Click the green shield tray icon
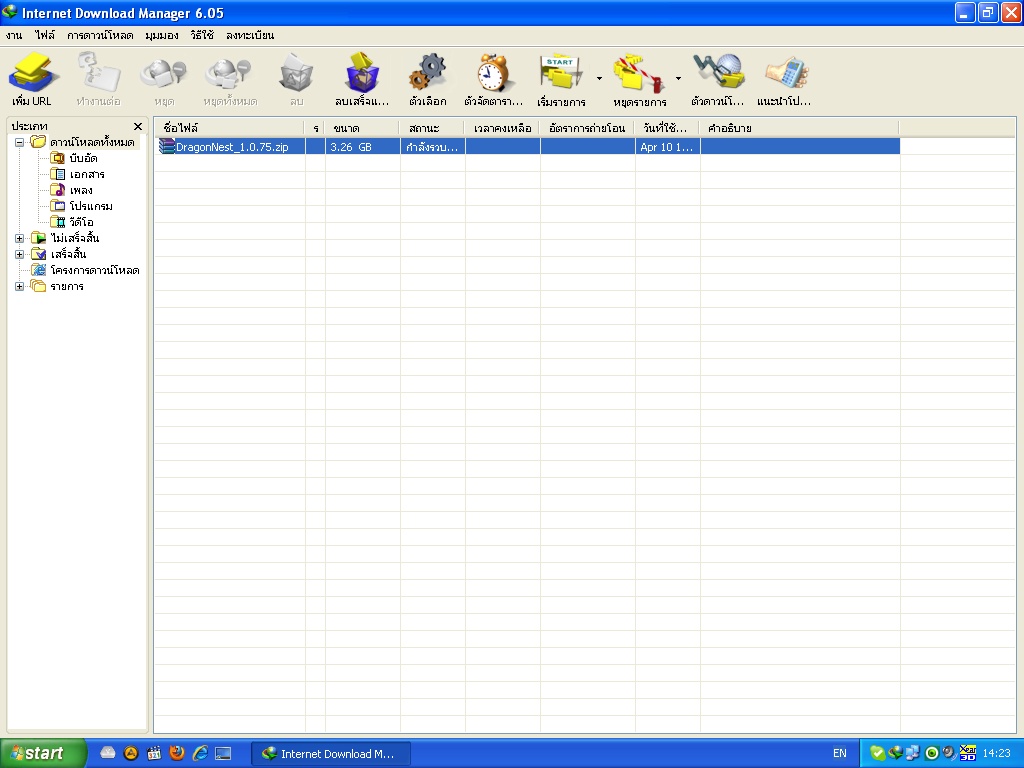Screen dimensions: 1024x768 click(x=878, y=754)
